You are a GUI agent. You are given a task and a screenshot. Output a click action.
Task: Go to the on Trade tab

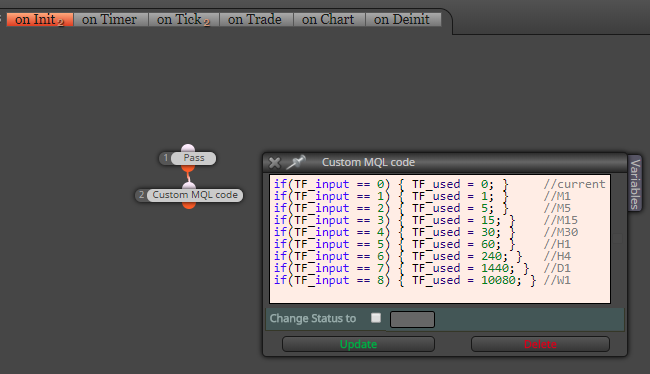255,19
